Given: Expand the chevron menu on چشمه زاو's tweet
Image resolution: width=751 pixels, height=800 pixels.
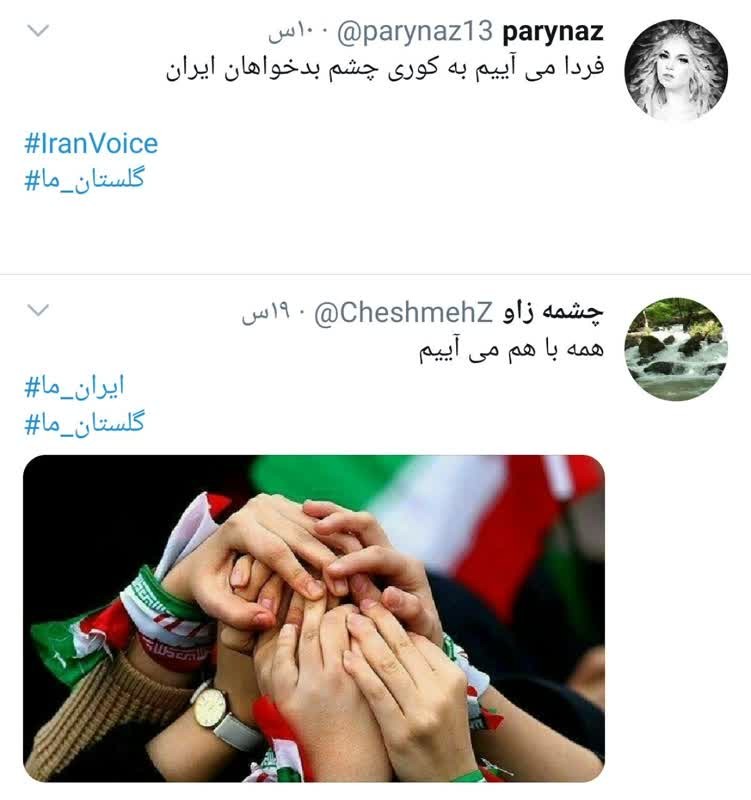Looking at the screenshot, I should [x=38, y=310].
